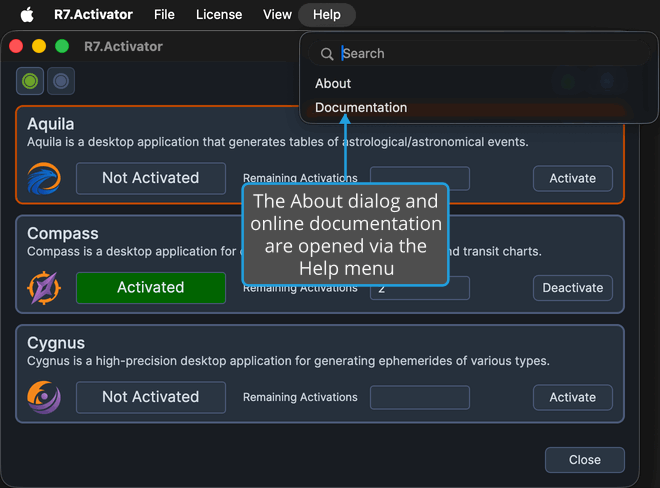Open the File menu
The image size is (660, 488).
(x=164, y=15)
